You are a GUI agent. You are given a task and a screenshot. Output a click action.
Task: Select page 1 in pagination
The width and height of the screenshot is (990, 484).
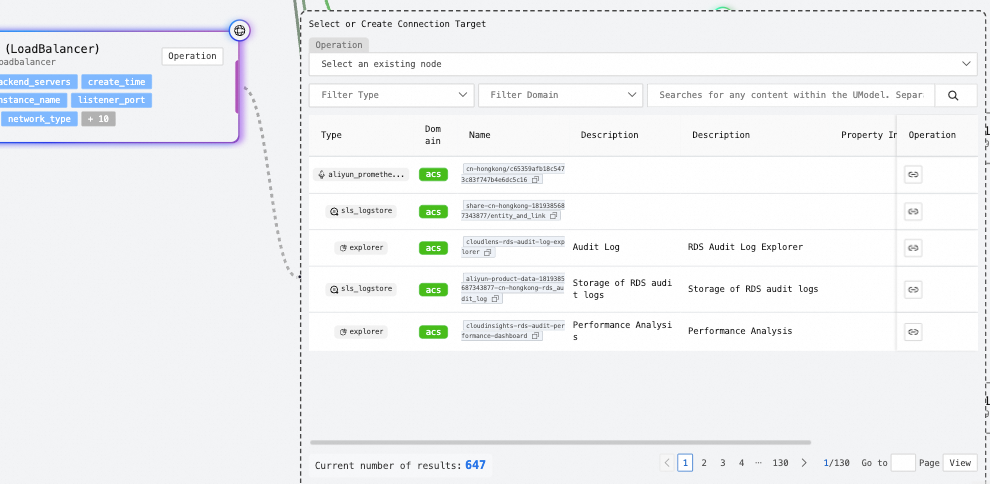[x=685, y=463]
